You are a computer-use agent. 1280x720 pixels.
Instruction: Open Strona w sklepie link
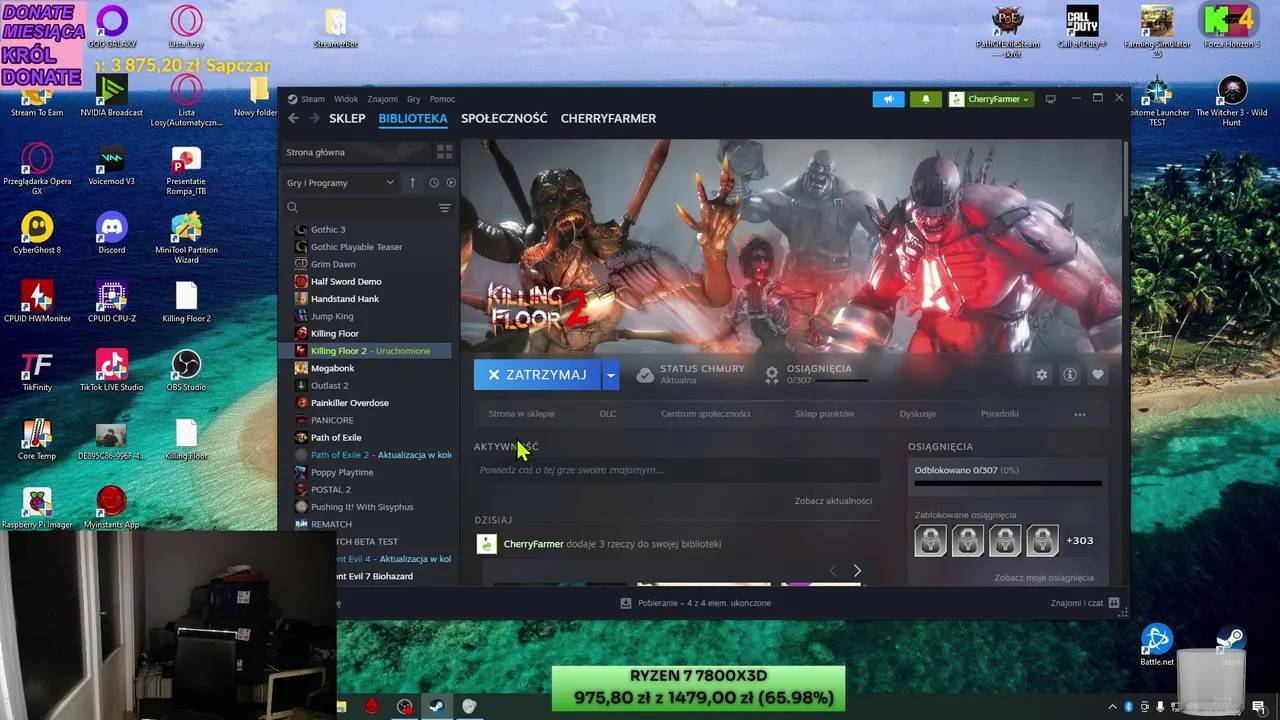point(521,413)
